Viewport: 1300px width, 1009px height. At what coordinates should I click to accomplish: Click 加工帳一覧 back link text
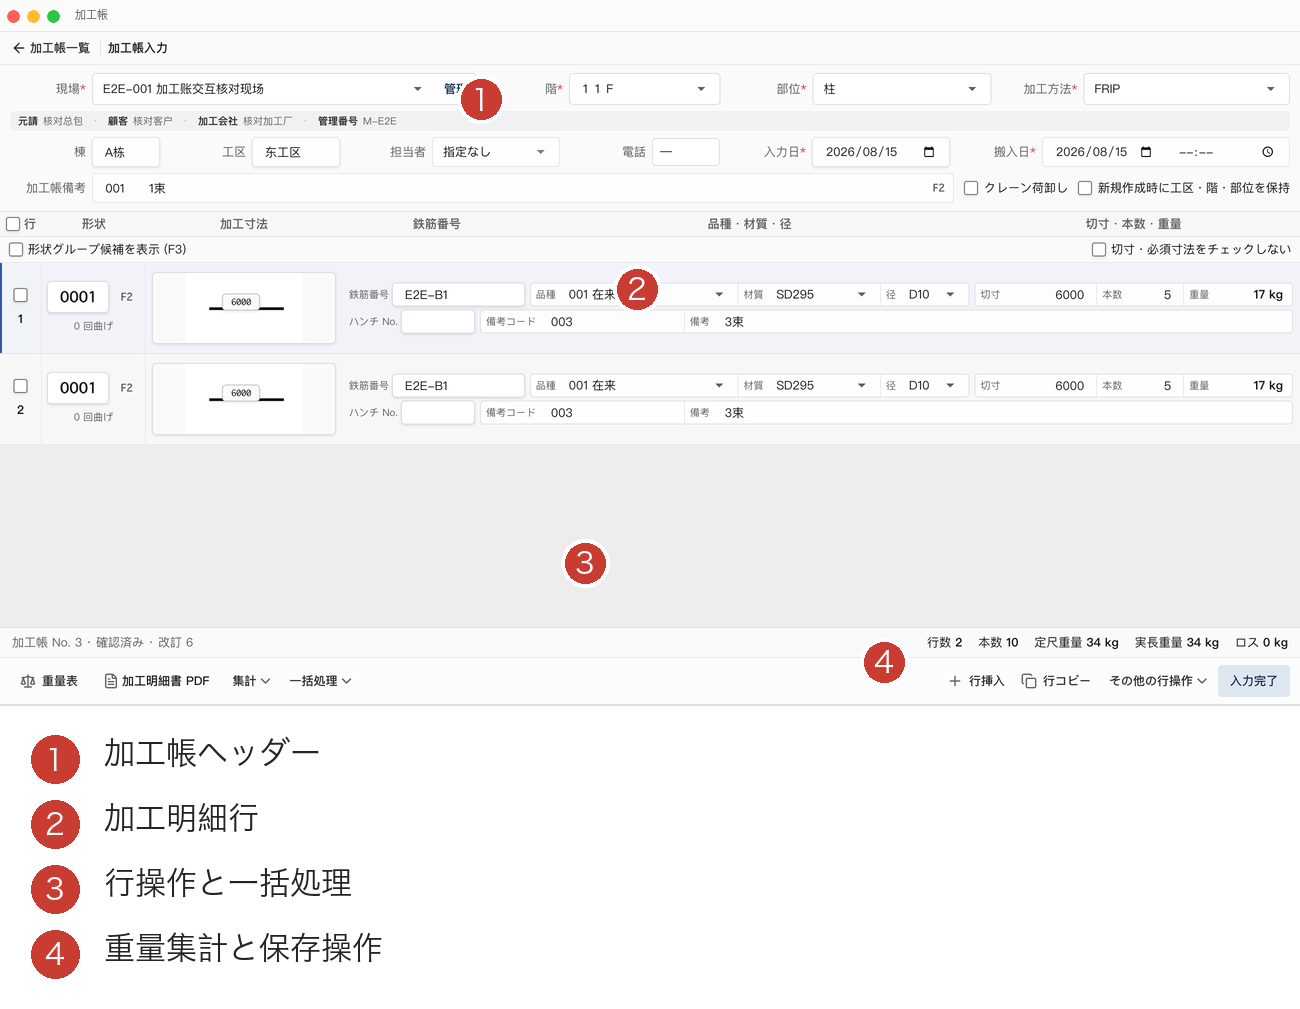tap(60, 48)
